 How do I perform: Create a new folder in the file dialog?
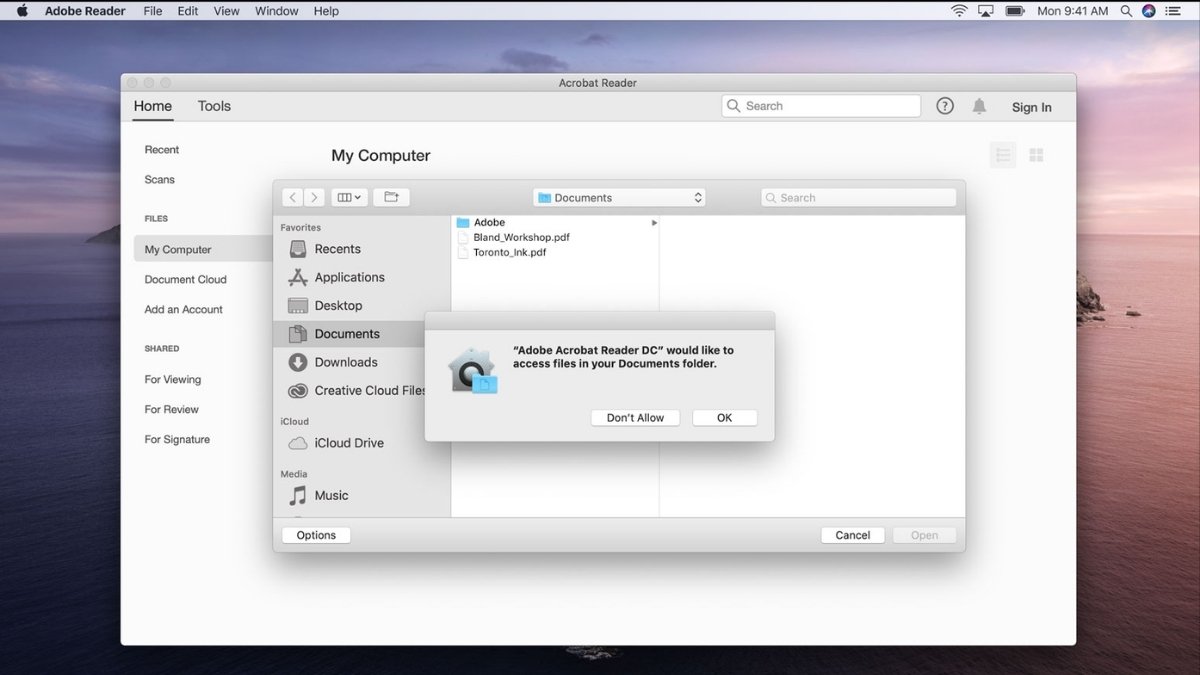click(391, 198)
